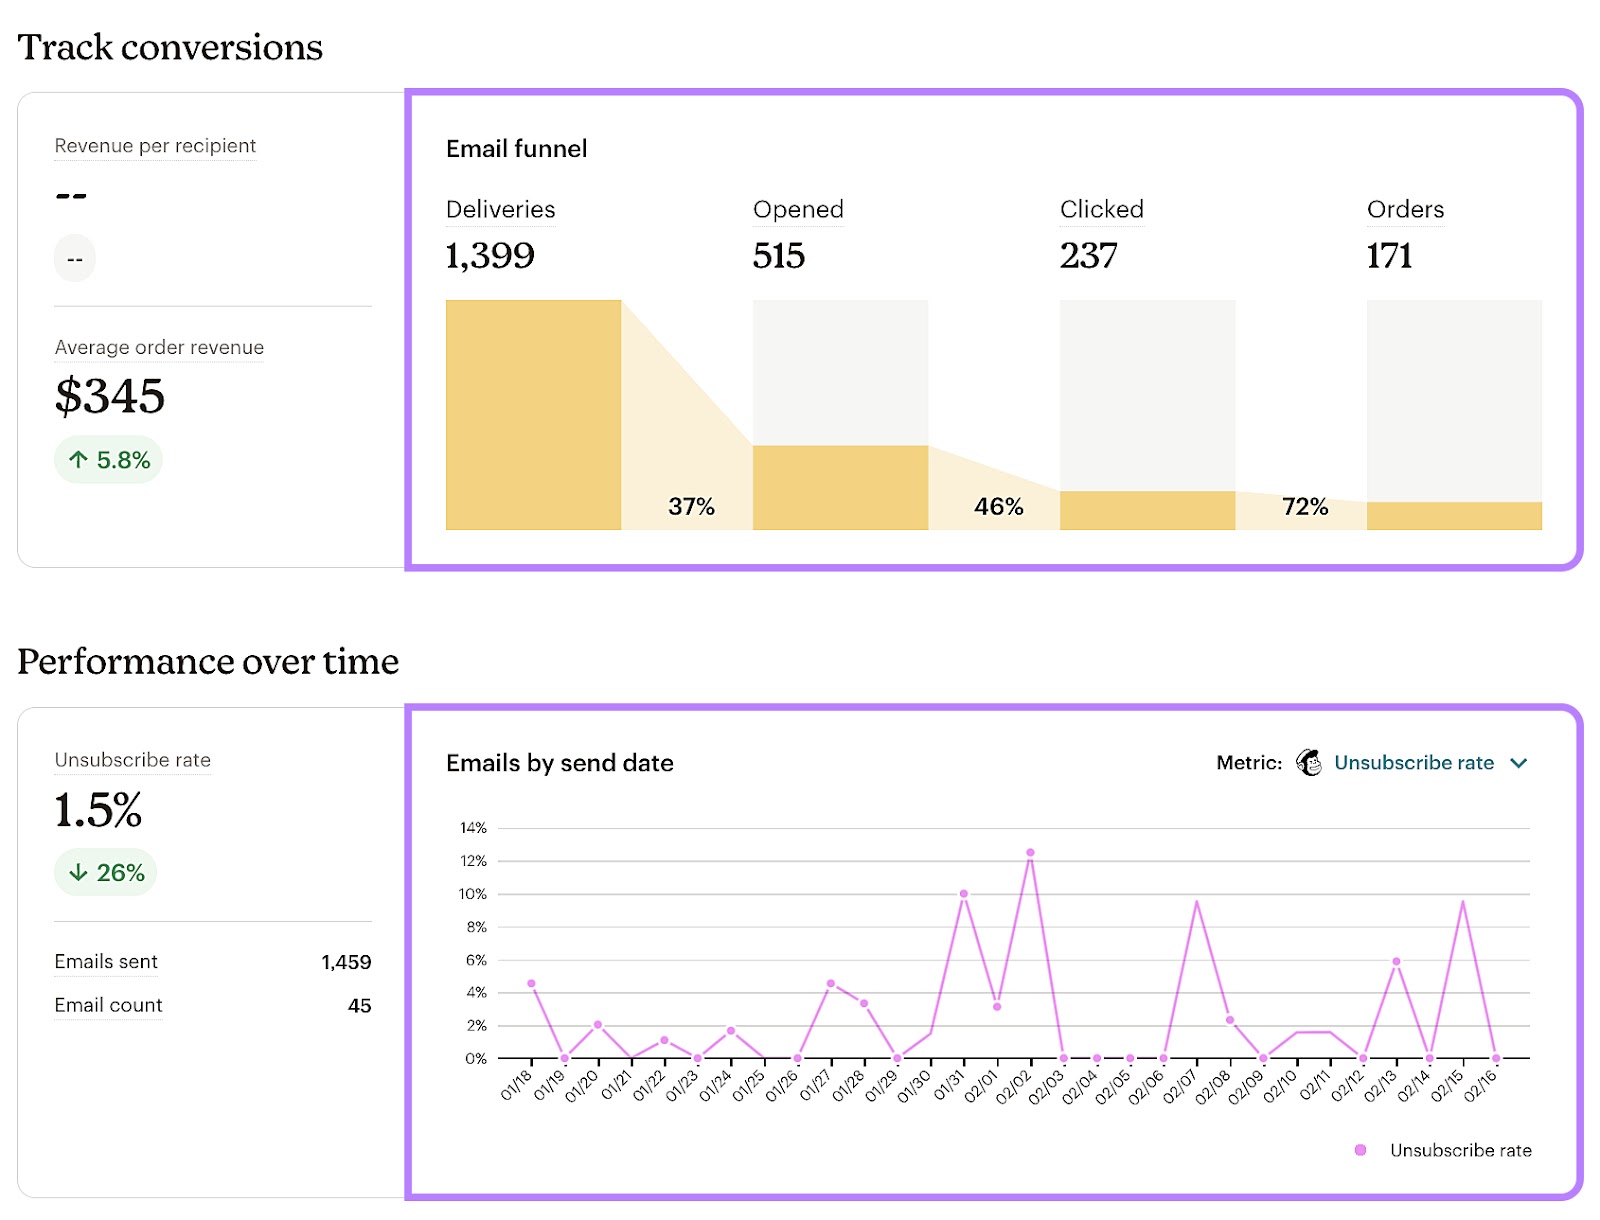Viewport: 1600px width, 1220px height.
Task: Click the underlined Orders funnel label
Action: point(1405,210)
